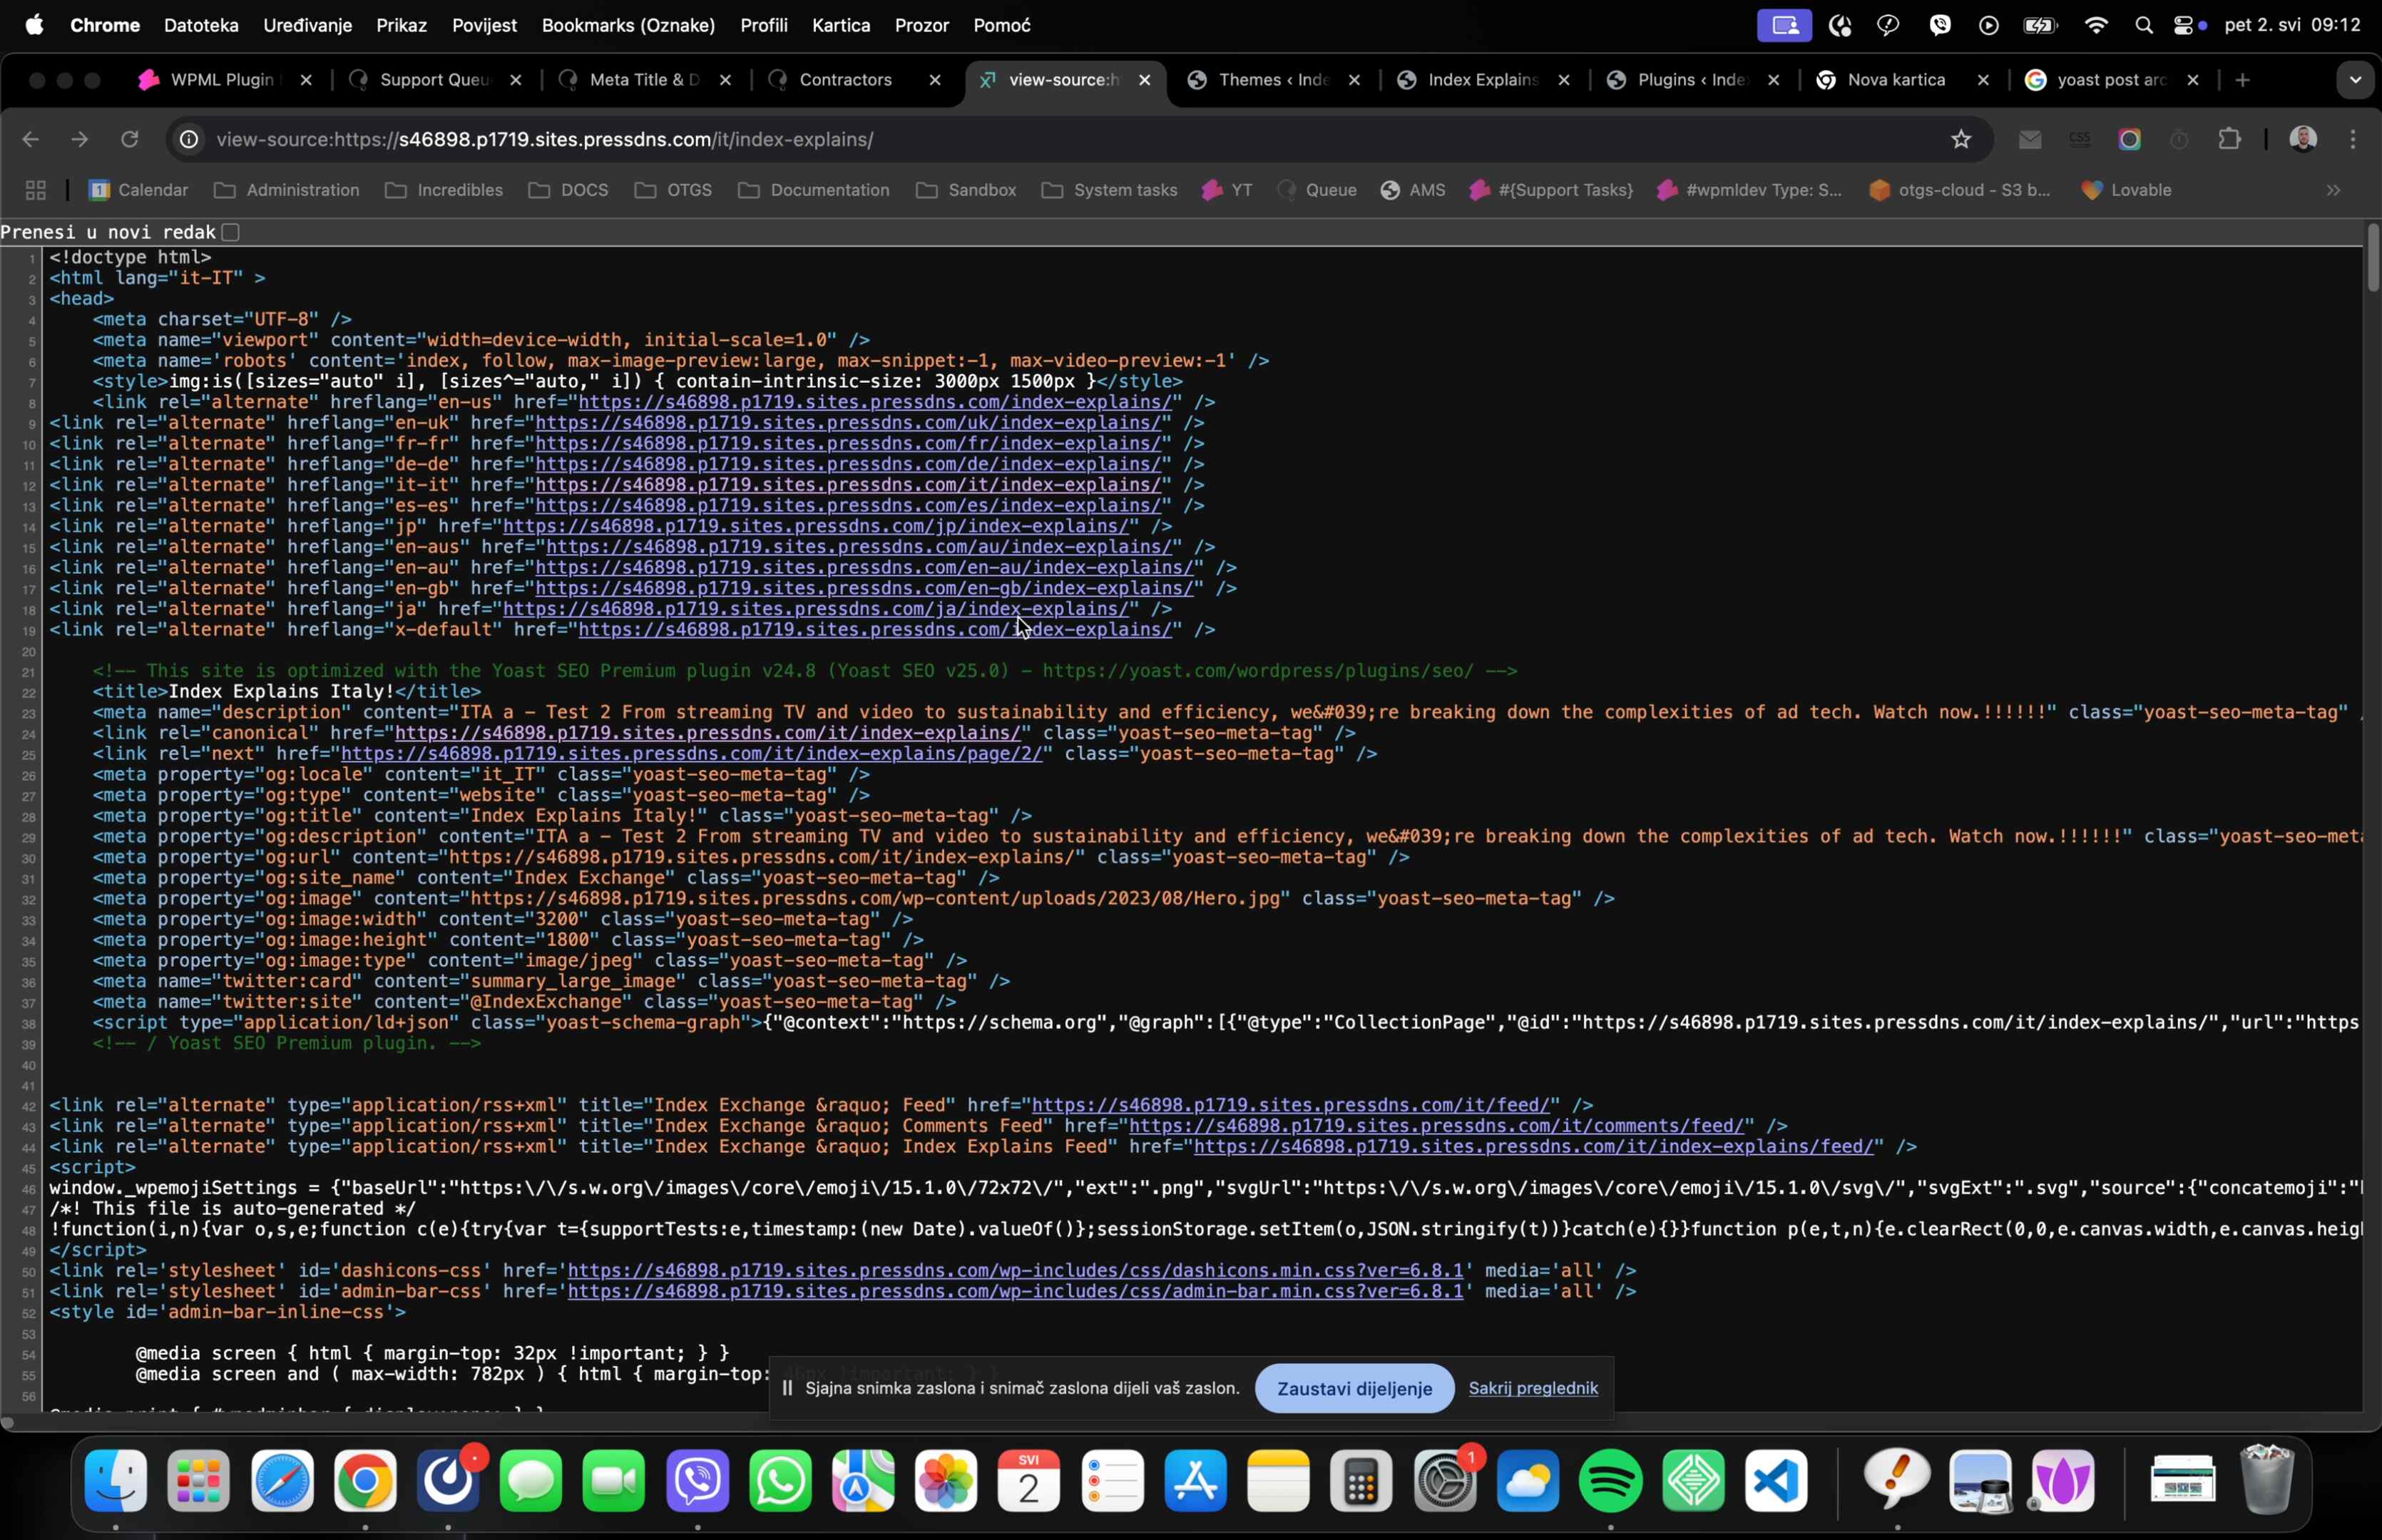Close the view-source tab
The width and height of the screenshot is (2382, 1540).
pos(1145,80)
